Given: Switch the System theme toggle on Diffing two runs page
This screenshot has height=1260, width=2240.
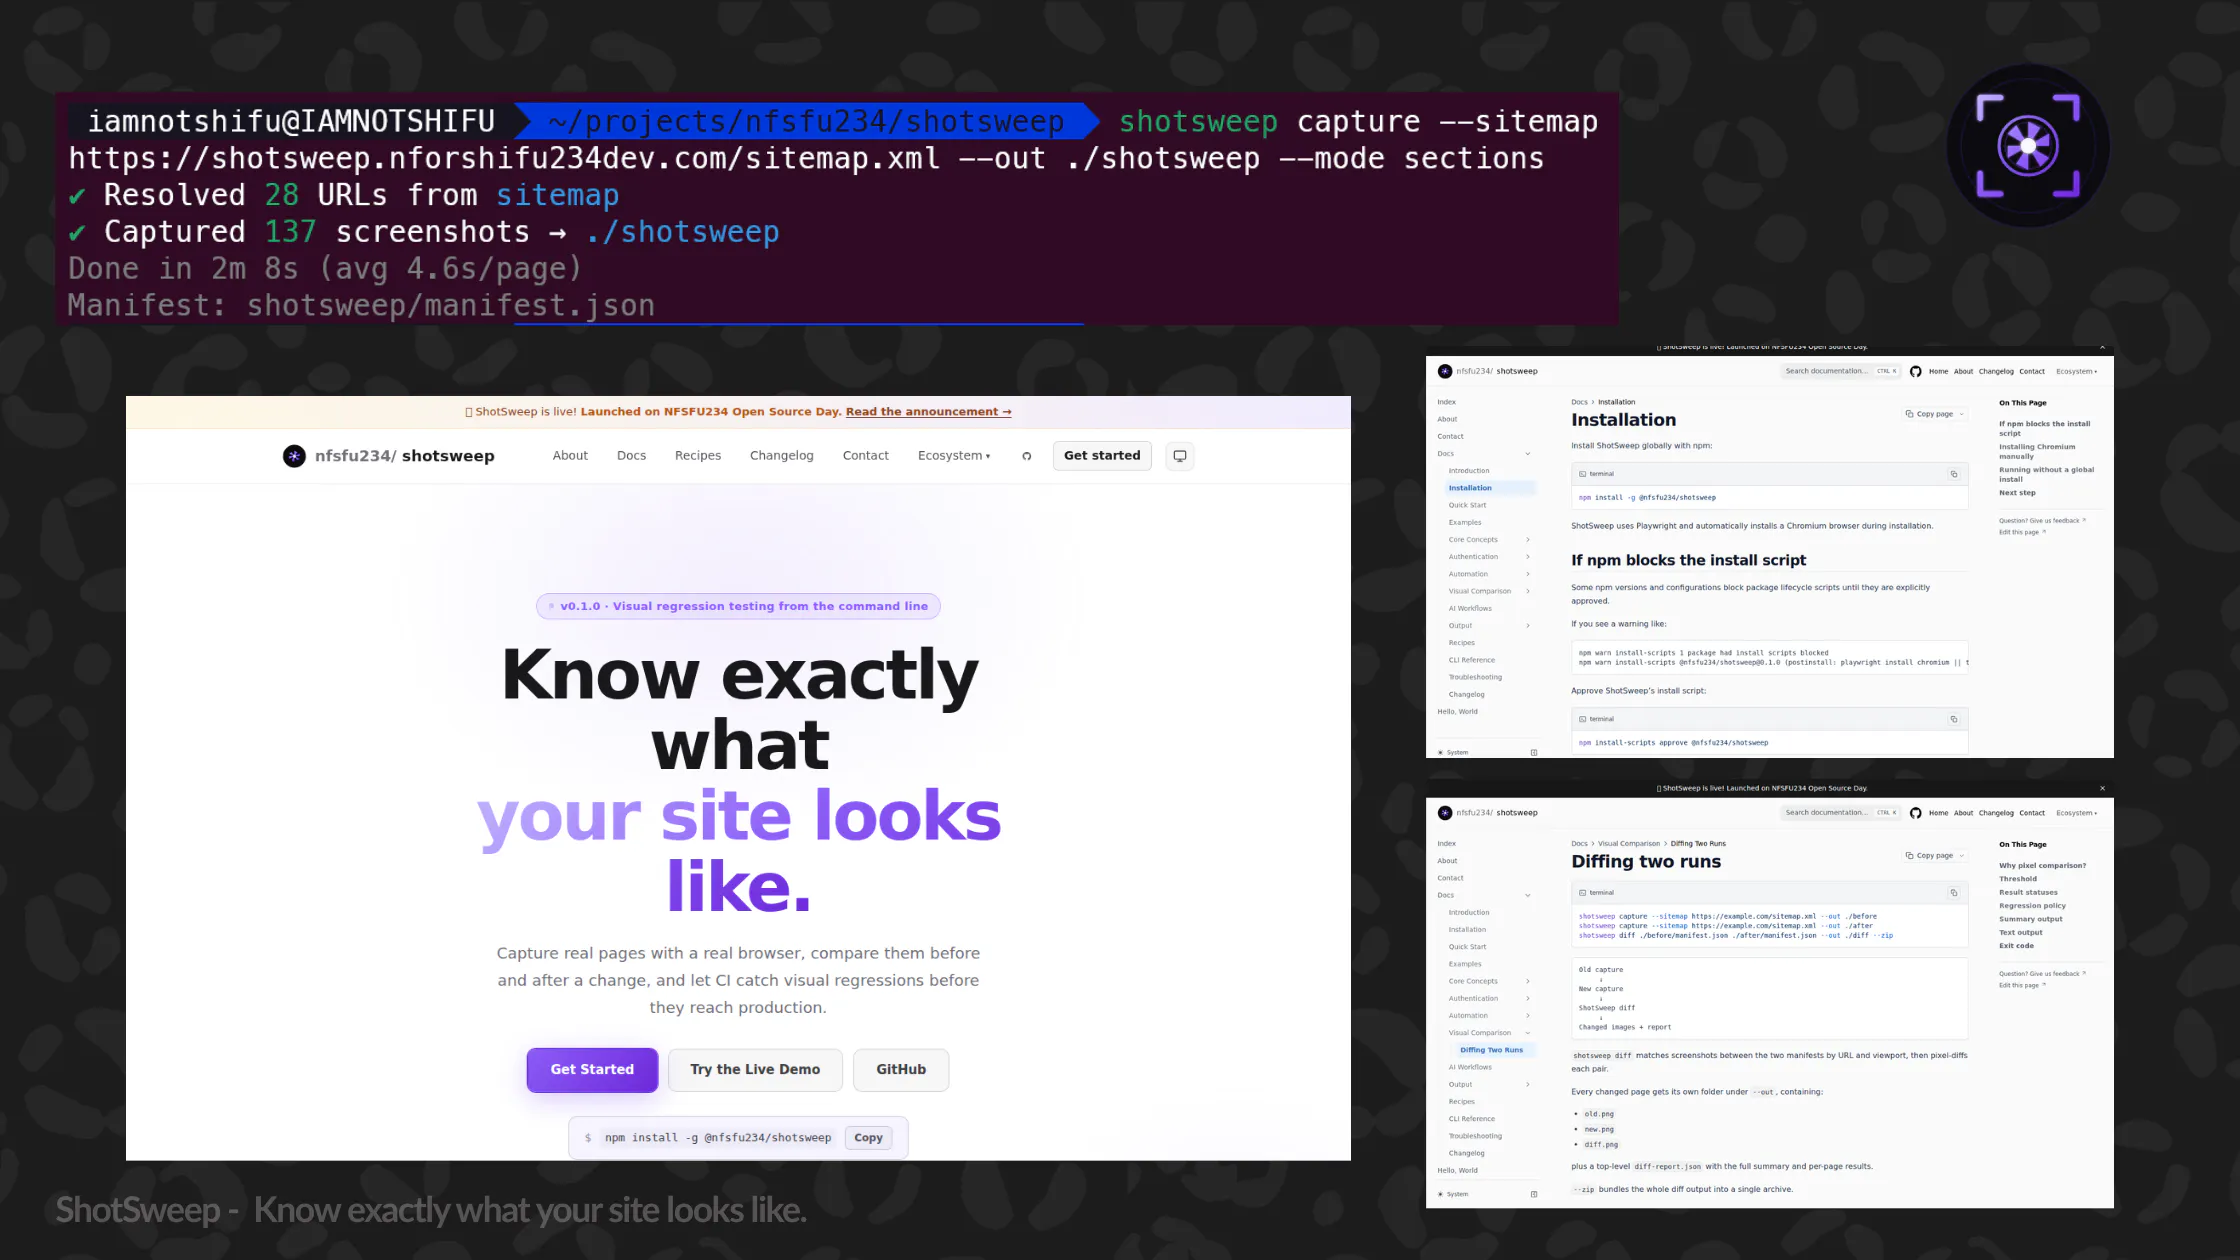Looking at the screenshot, I should 1453,1194.
